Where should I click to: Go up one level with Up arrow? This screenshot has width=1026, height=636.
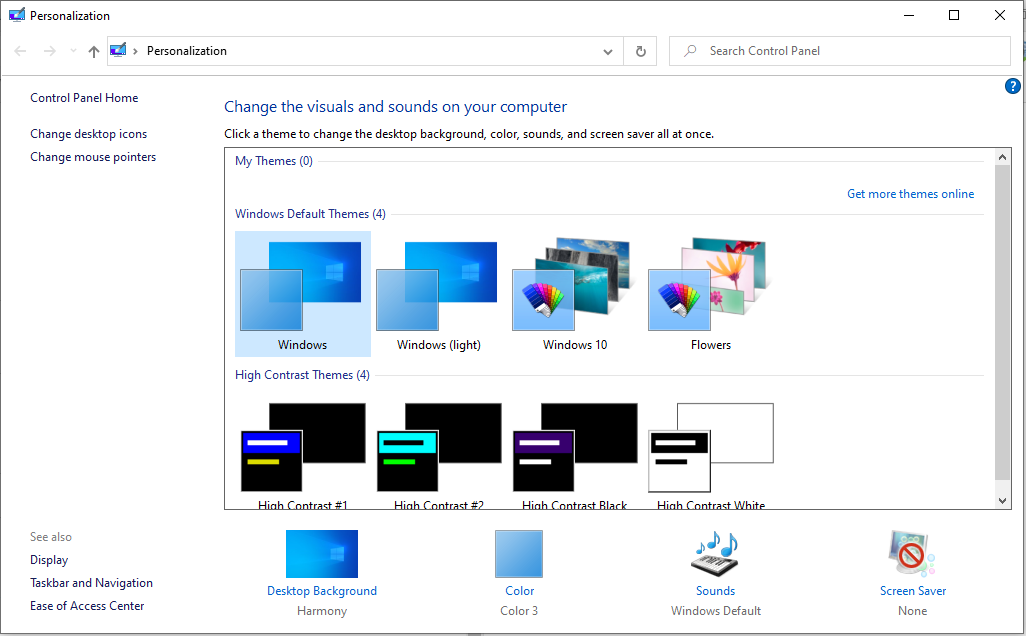click(x=94, y=51)
